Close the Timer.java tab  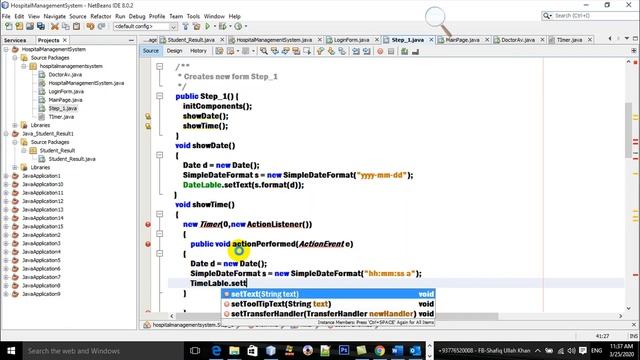(x=590, y=40)
